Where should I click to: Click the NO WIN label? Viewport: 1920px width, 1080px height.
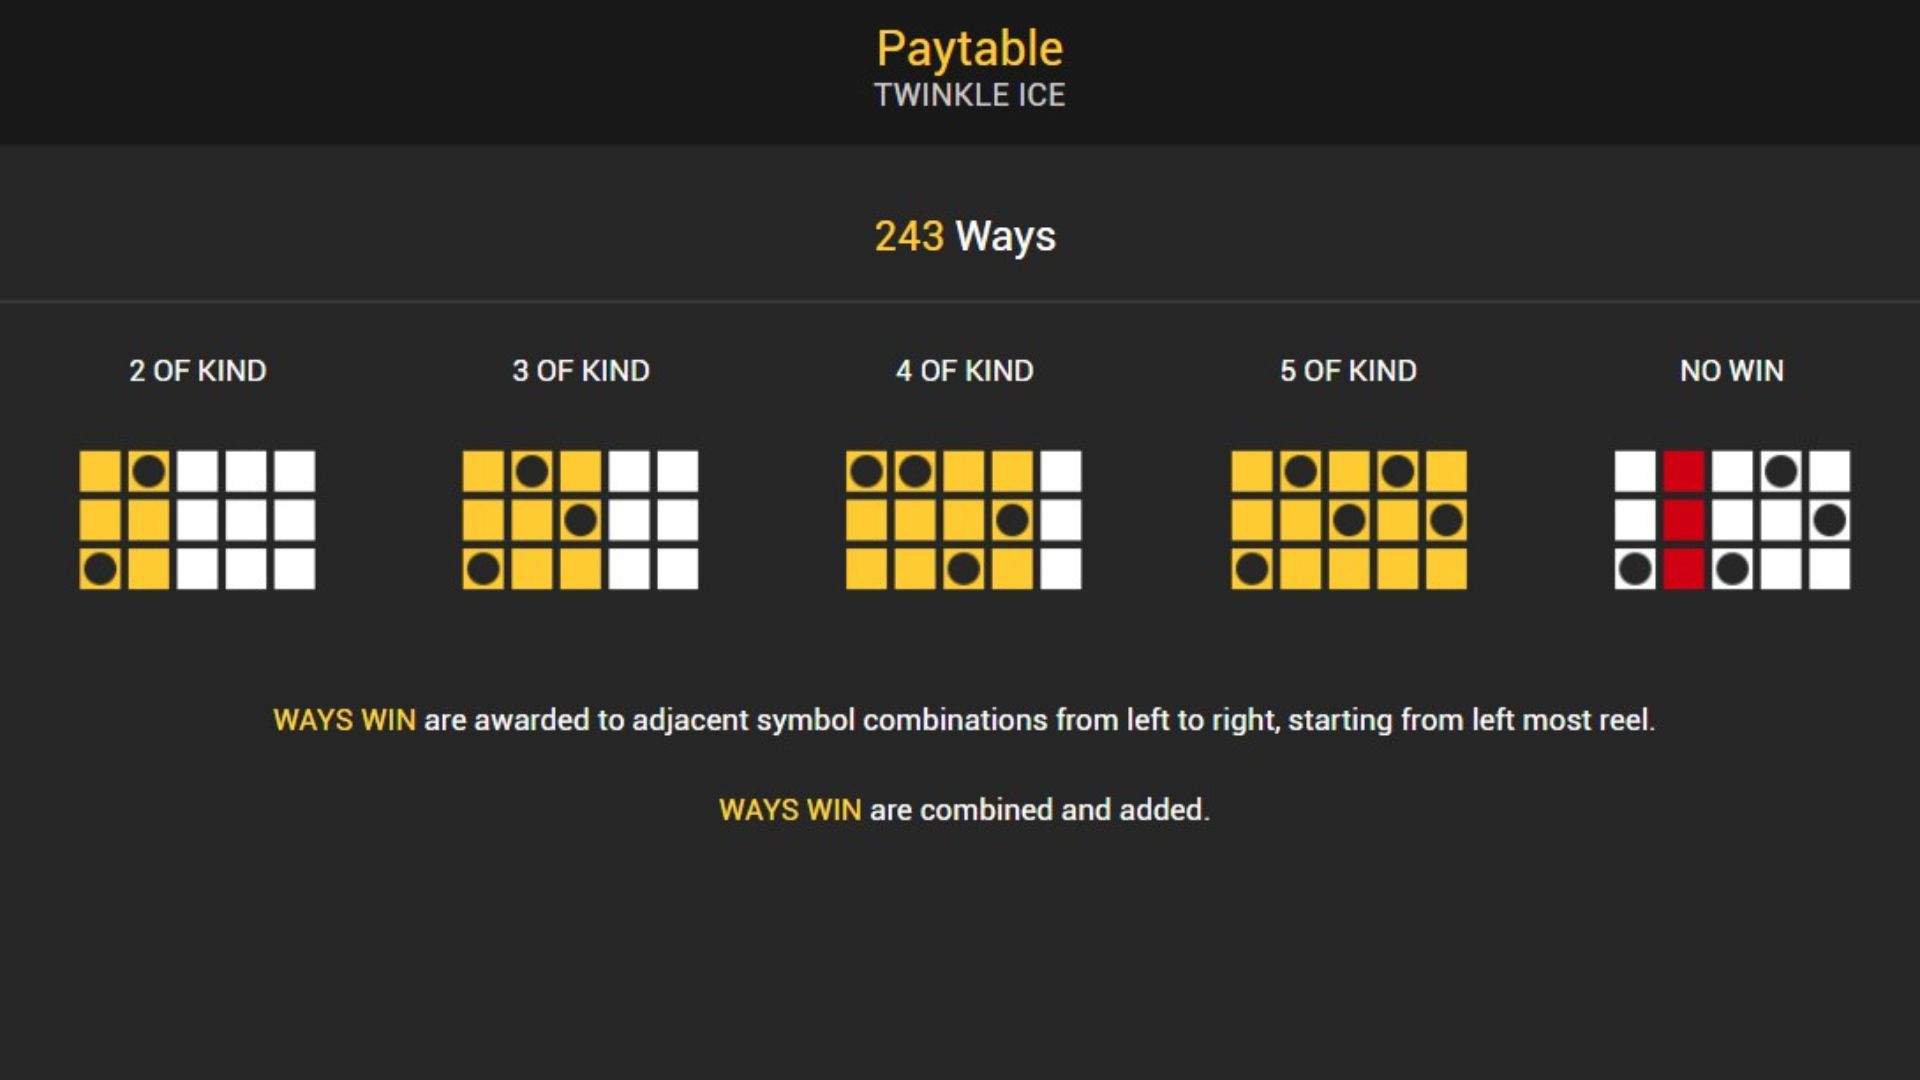coord(1732,371)
